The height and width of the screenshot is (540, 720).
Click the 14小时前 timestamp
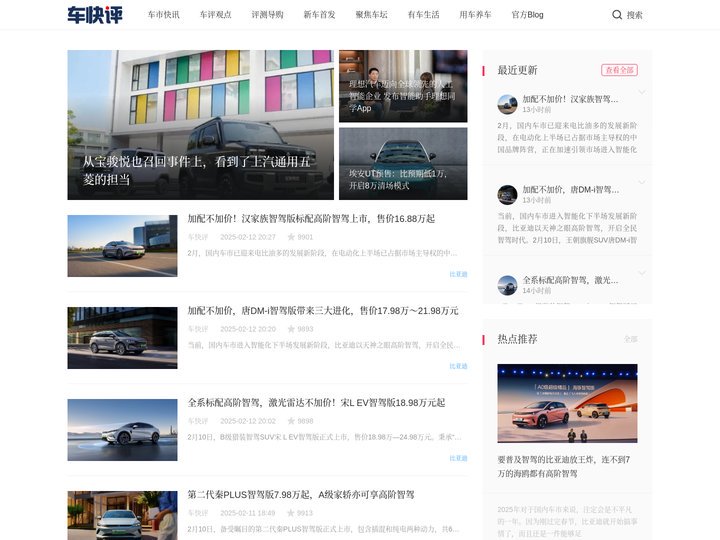(x=537, y=291)
